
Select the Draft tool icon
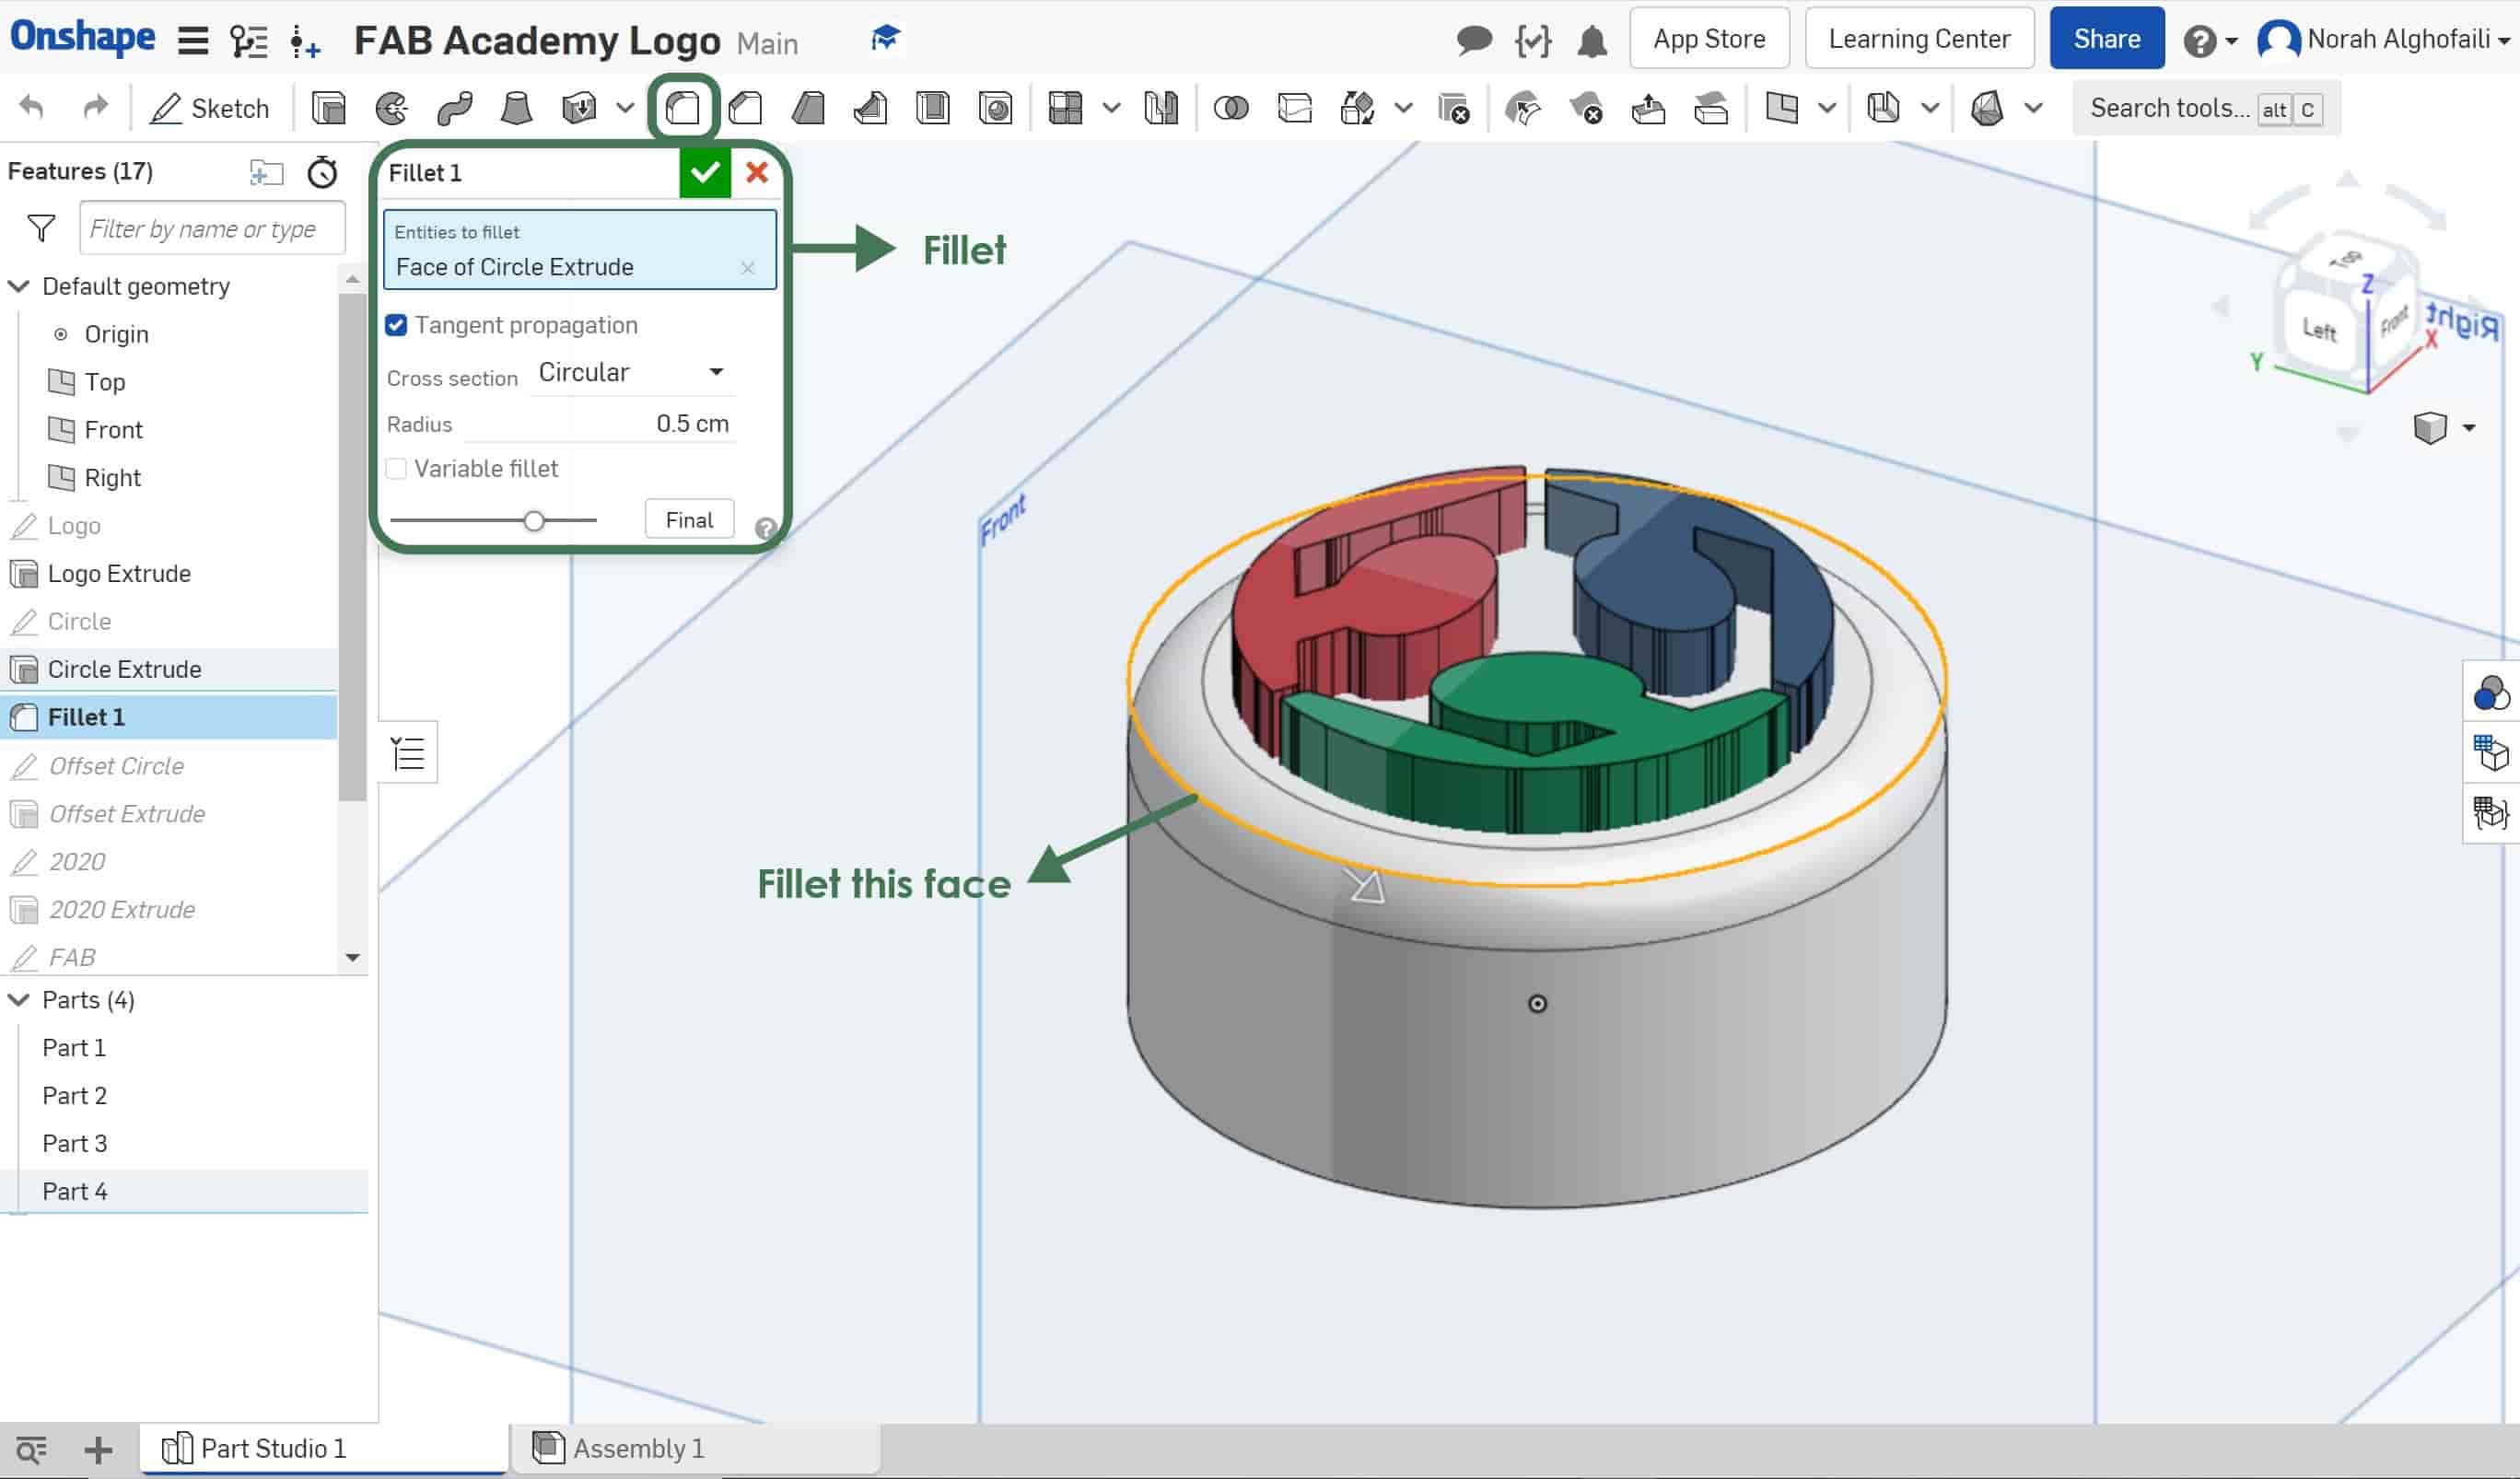808,108
